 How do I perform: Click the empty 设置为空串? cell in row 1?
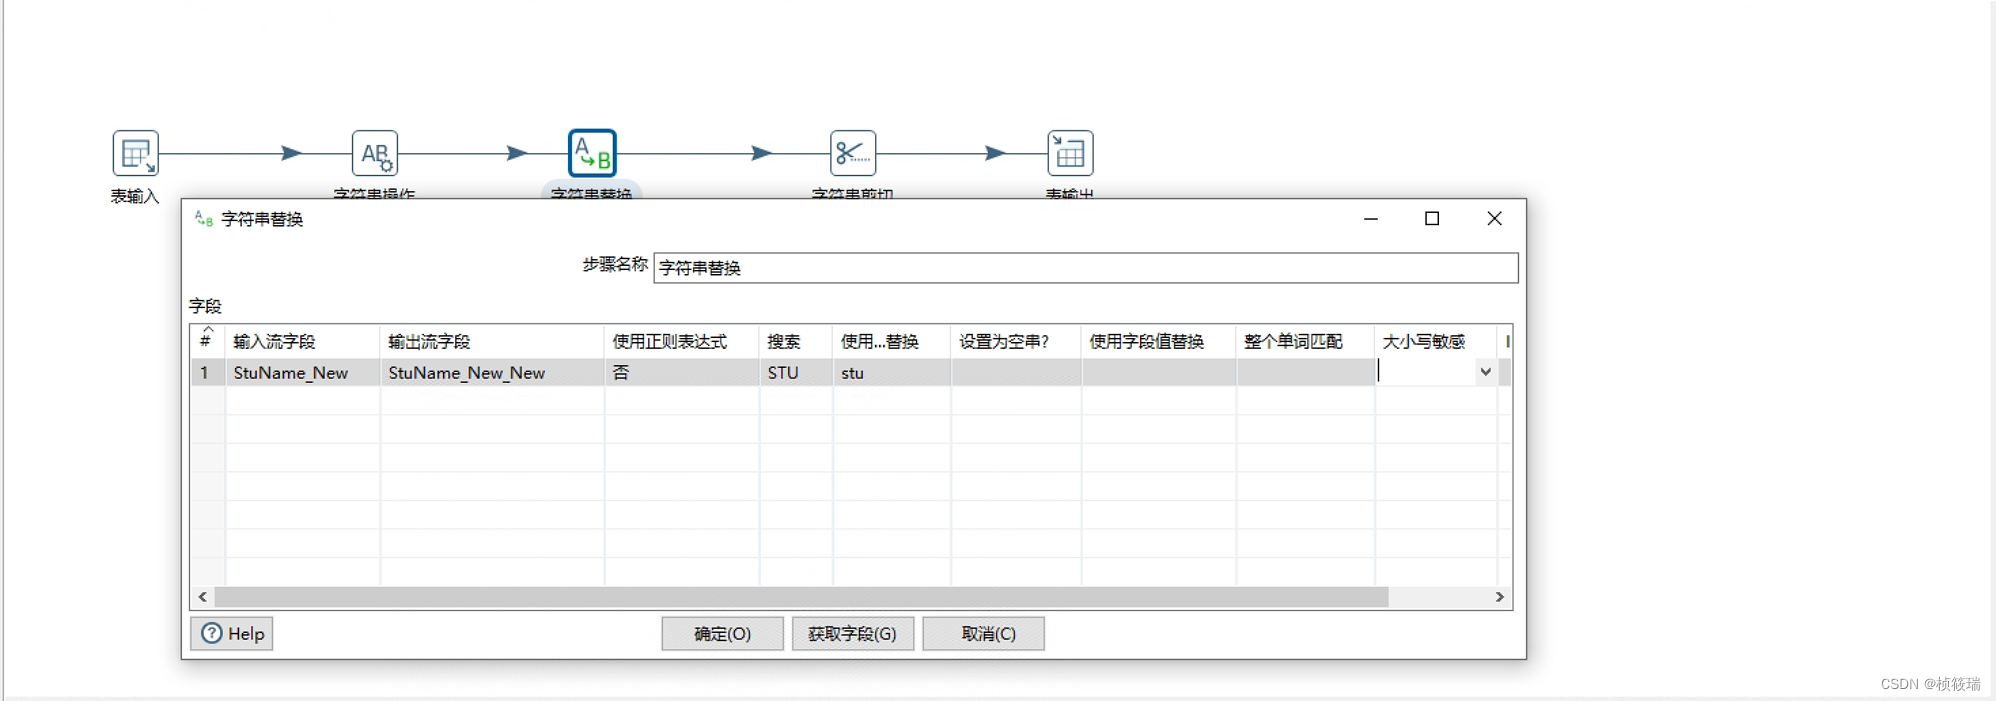click(1016, 372)
